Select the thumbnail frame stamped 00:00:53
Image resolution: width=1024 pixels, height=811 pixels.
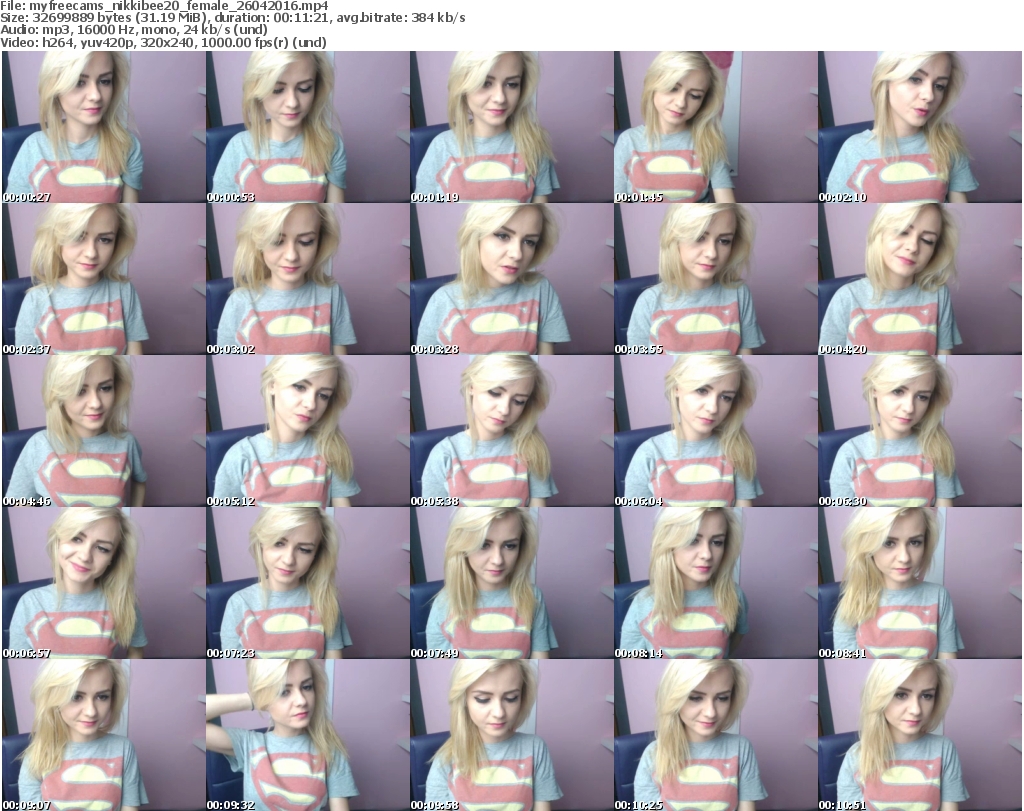[308, 127]
